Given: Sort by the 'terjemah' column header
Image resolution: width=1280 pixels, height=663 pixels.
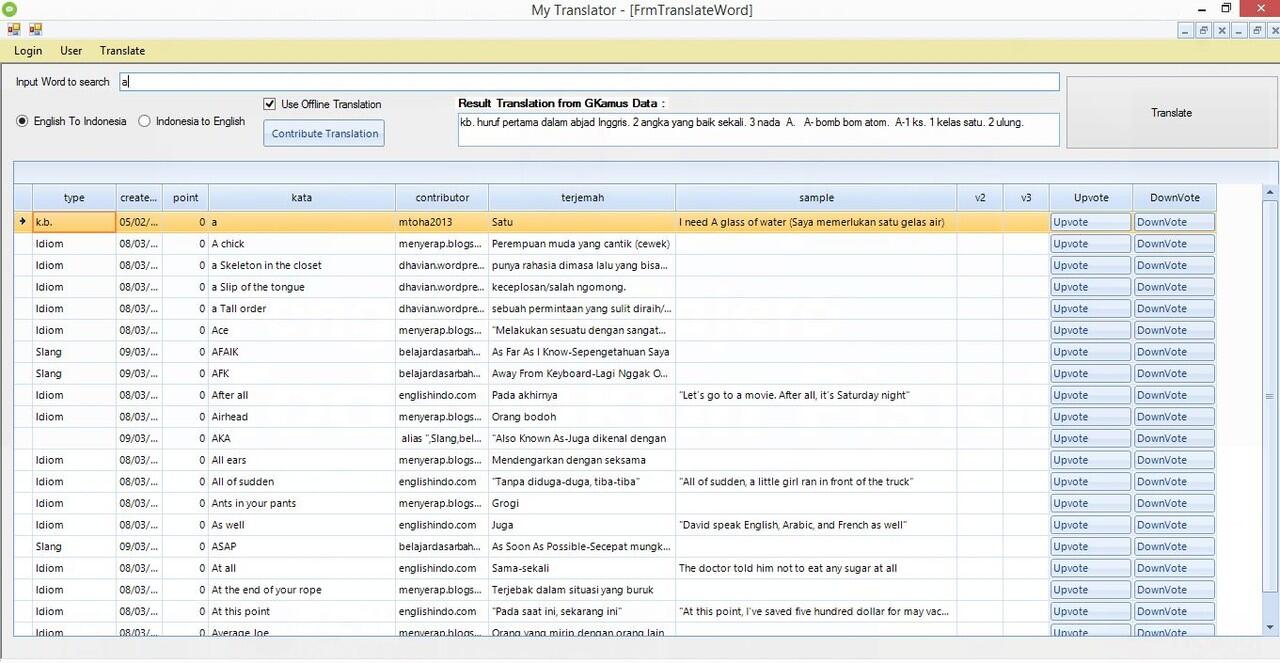Looking at the screenshot, I should click(x=581, y=198).
